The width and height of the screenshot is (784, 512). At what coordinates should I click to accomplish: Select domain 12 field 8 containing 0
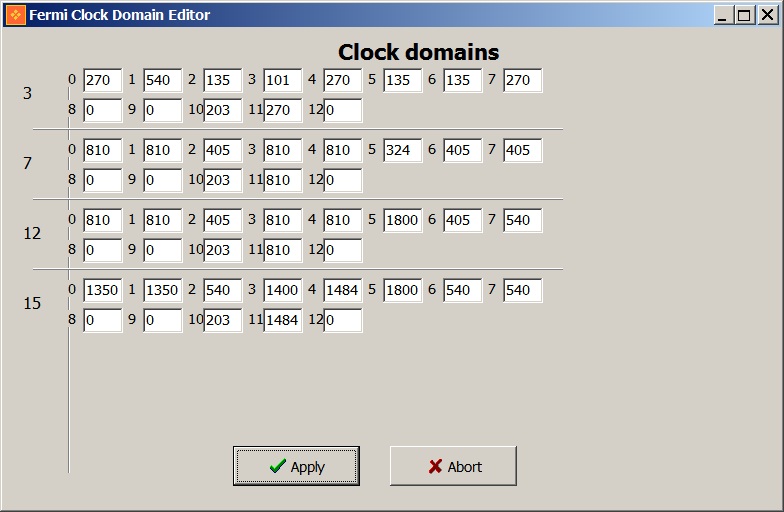click(x=103, y=251)
